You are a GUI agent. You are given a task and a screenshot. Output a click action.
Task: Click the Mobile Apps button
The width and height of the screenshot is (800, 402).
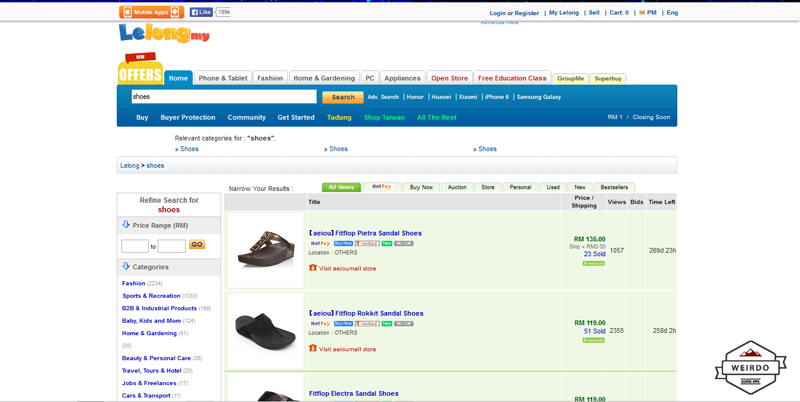coord(152,12)
